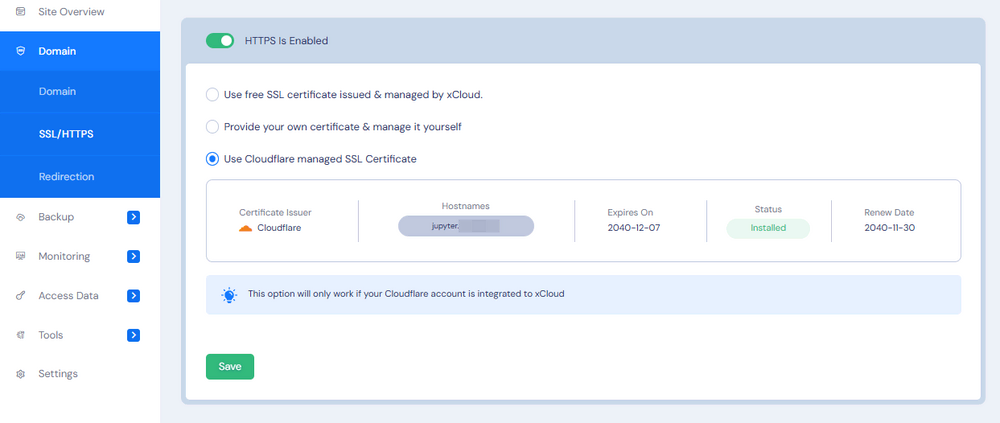
Task: Toggle the HTTPS Is Enabled switch
Action: pos(220,41)
